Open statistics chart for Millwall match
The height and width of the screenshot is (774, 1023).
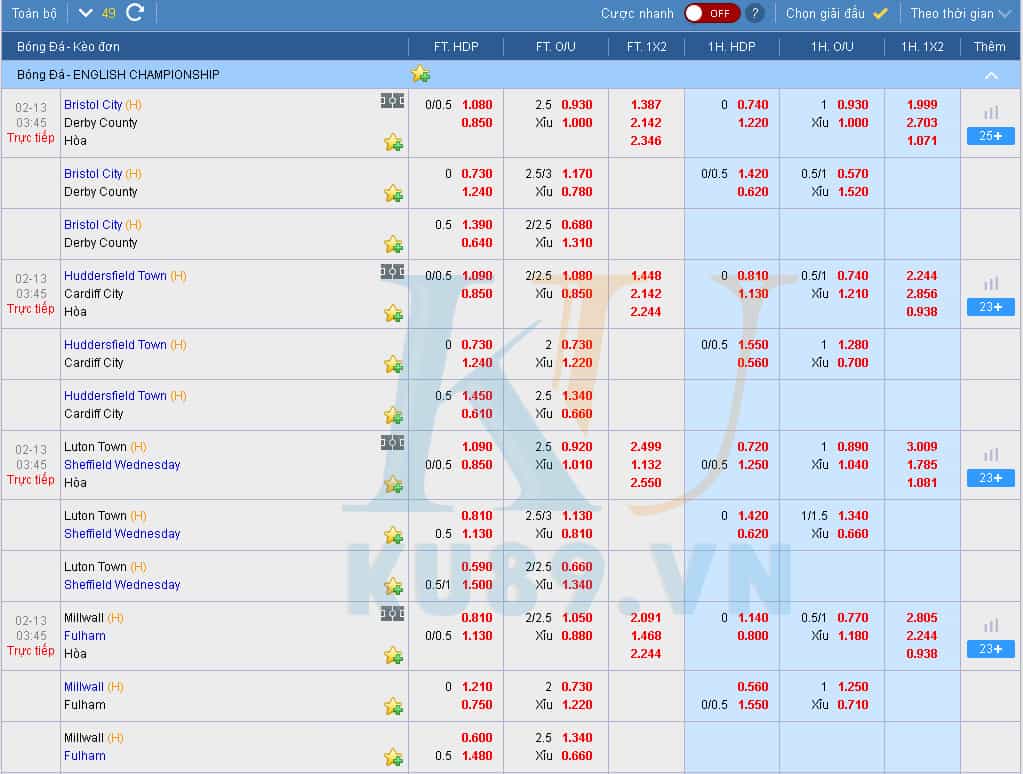pyautogui.click(x=991, y=625)
